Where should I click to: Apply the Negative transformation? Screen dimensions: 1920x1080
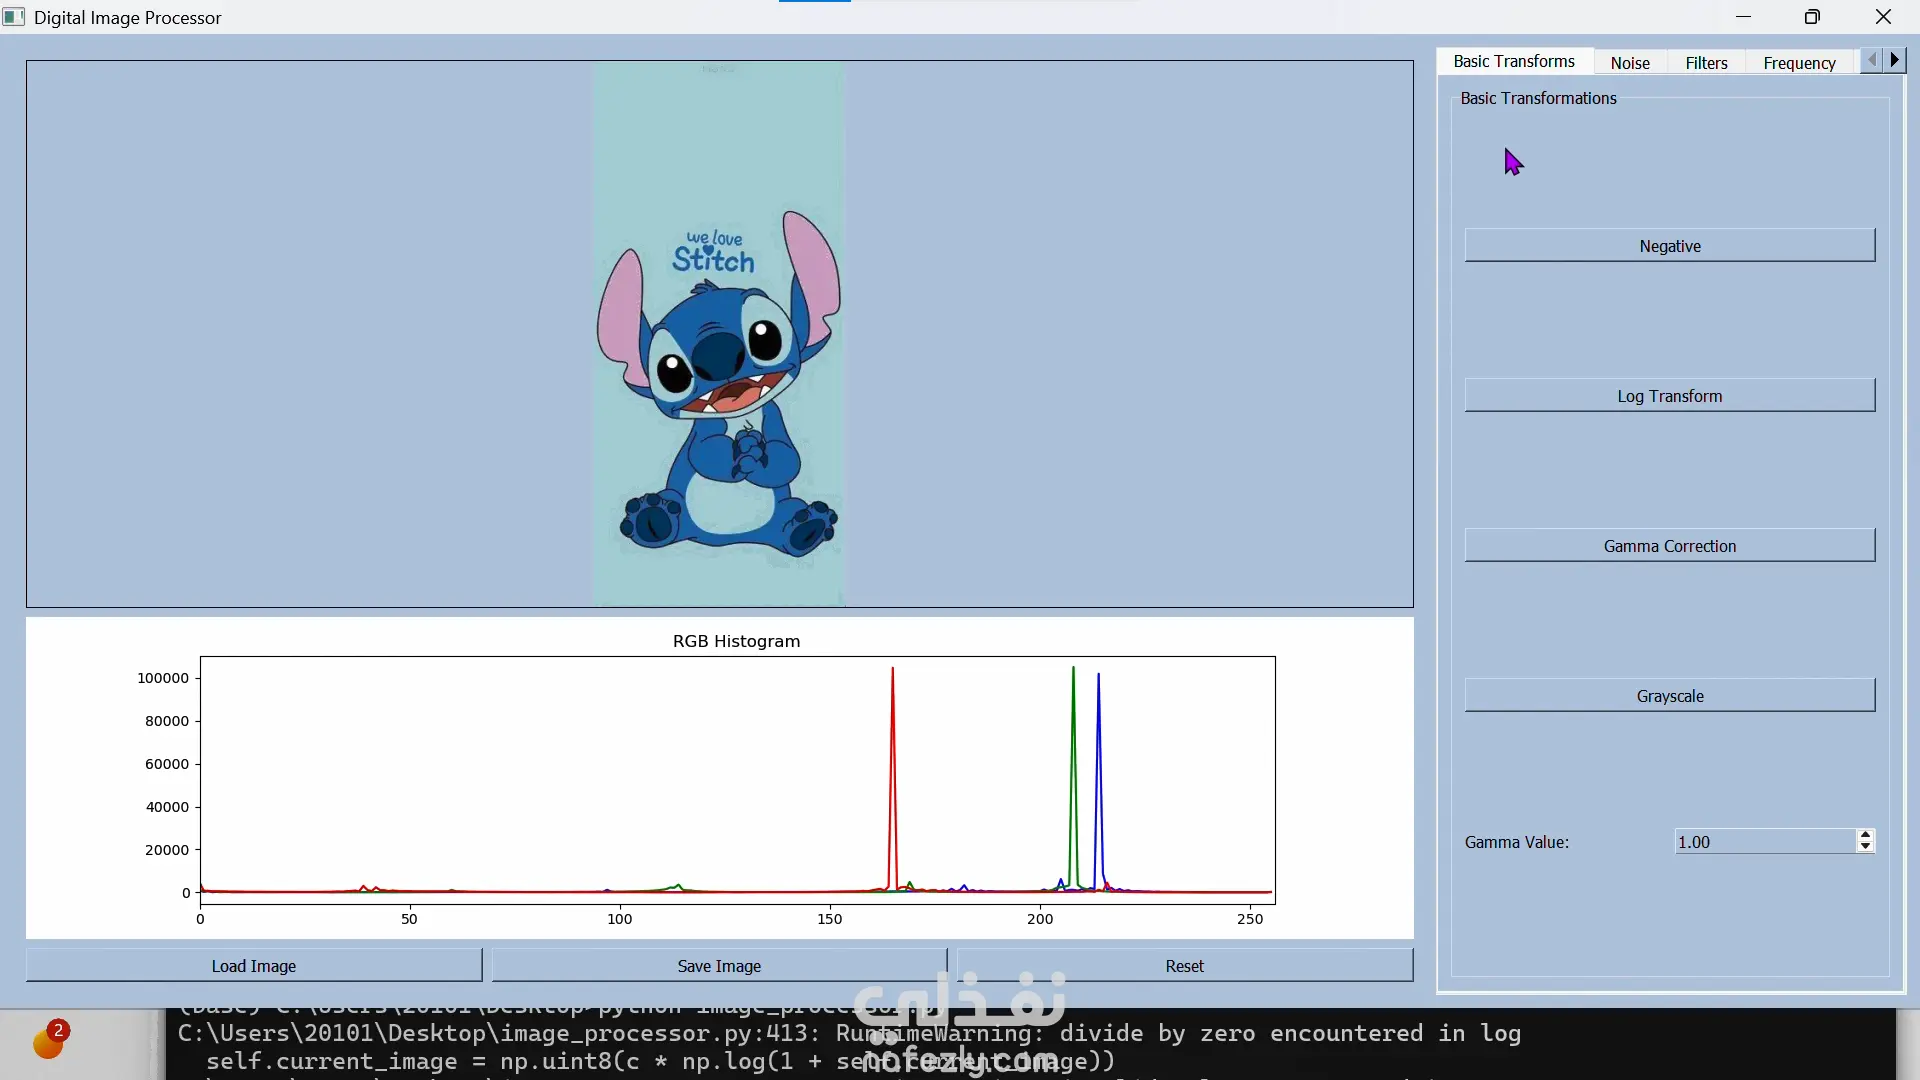tap(1669, 246)
